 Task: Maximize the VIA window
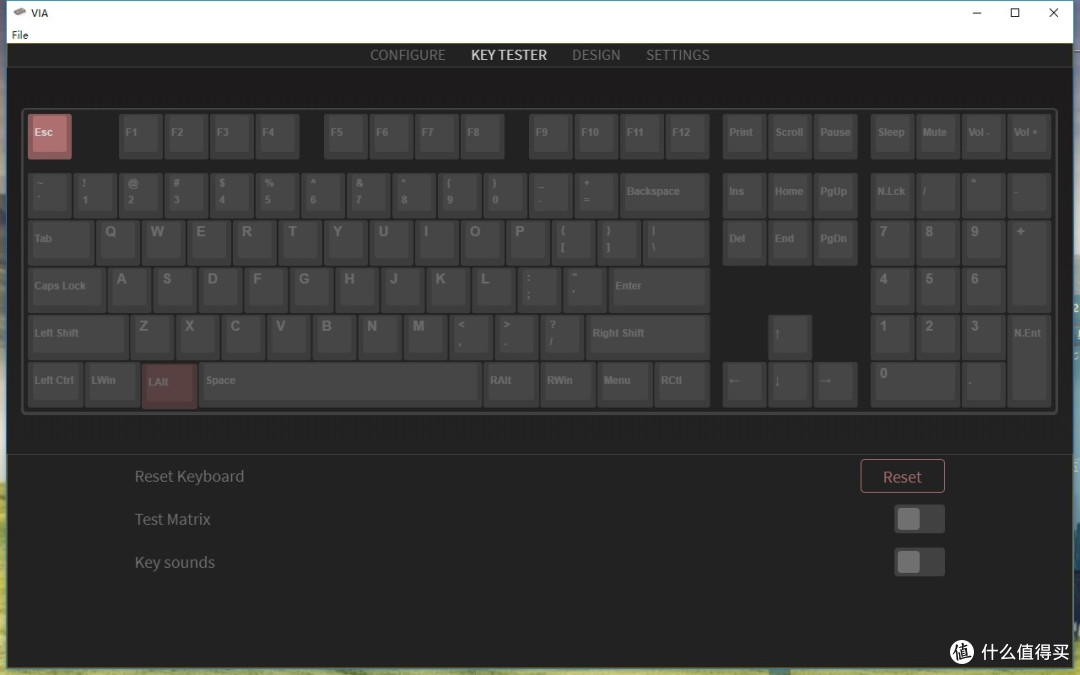coord(1015,12)
